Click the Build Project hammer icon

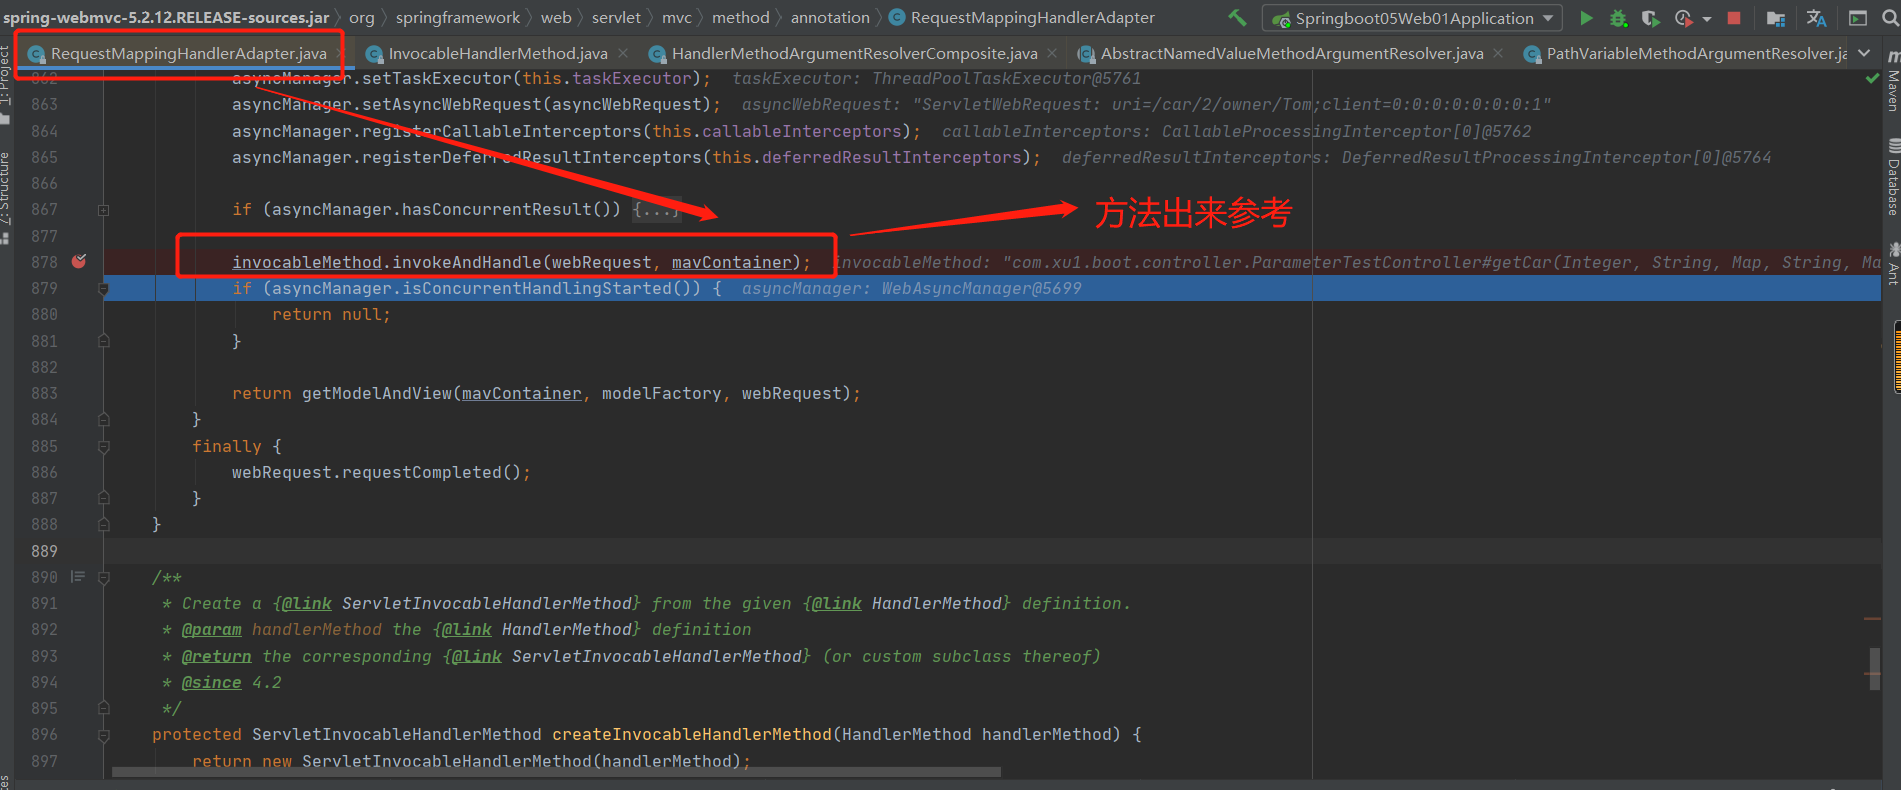[x=1237, y=18]
